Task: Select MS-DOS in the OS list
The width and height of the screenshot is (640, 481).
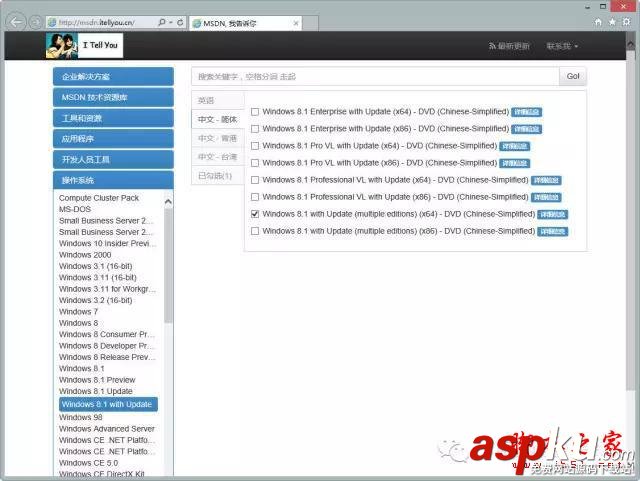Action: (75, 209)
